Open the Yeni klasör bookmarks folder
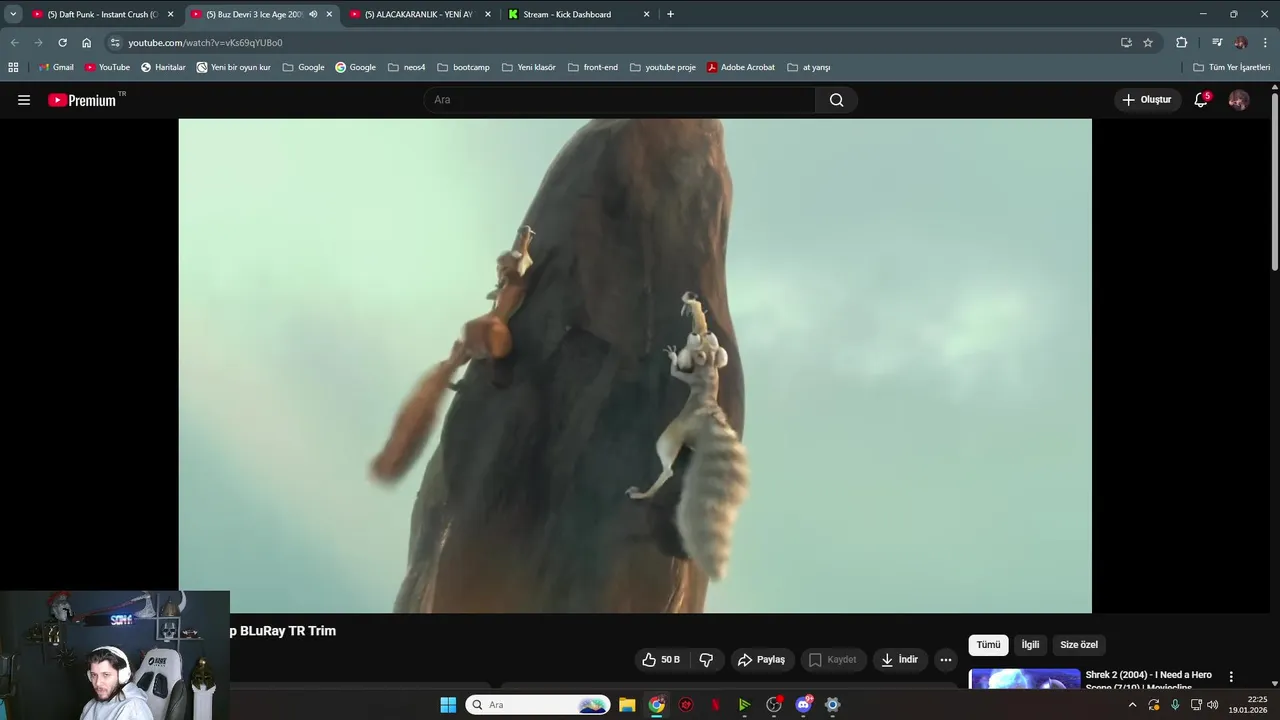The height and width of the screenshot is (720, 1280). pos(529,67)
